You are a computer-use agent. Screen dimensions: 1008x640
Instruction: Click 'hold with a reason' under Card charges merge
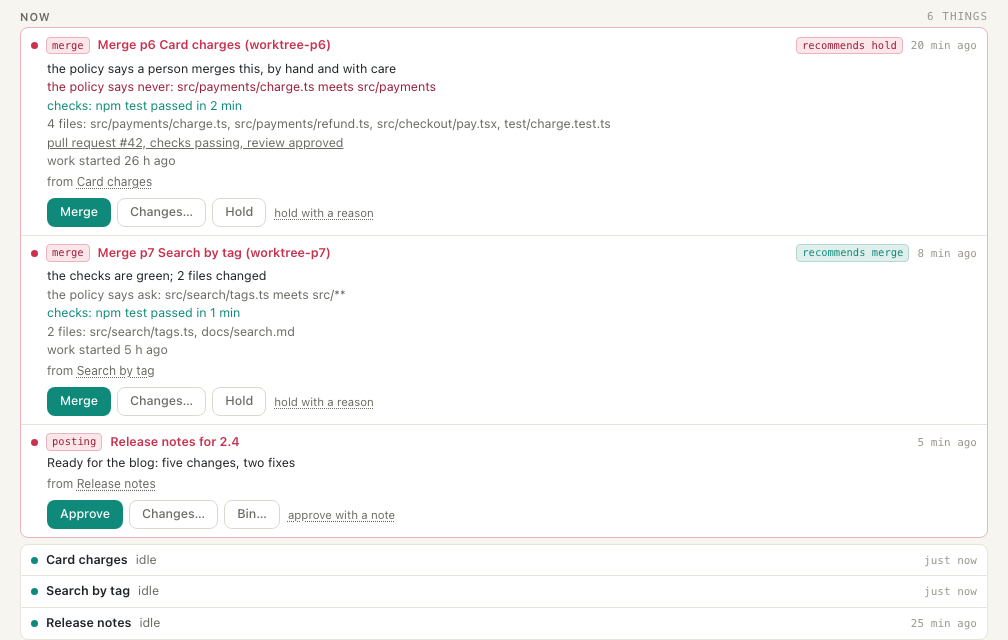[x=323, y=213]
